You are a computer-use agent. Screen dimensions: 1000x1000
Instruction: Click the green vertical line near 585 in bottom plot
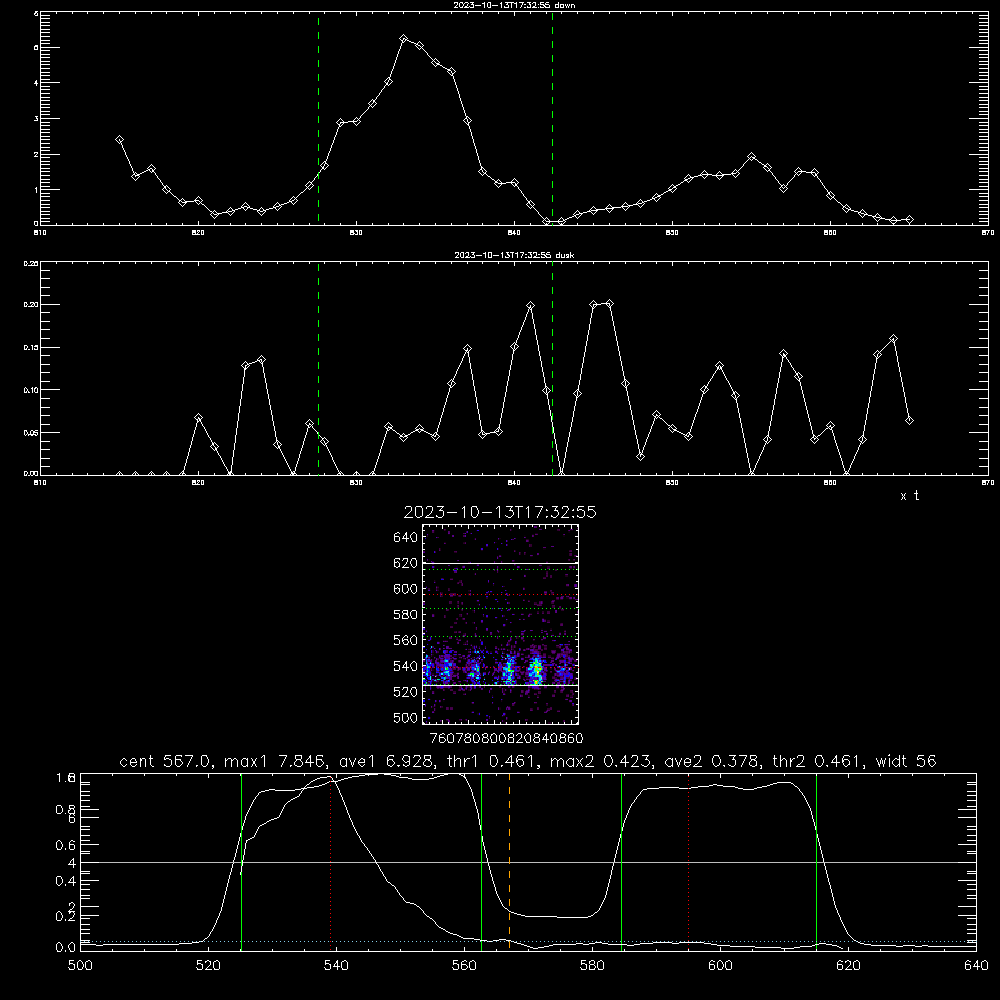[621, 861]
